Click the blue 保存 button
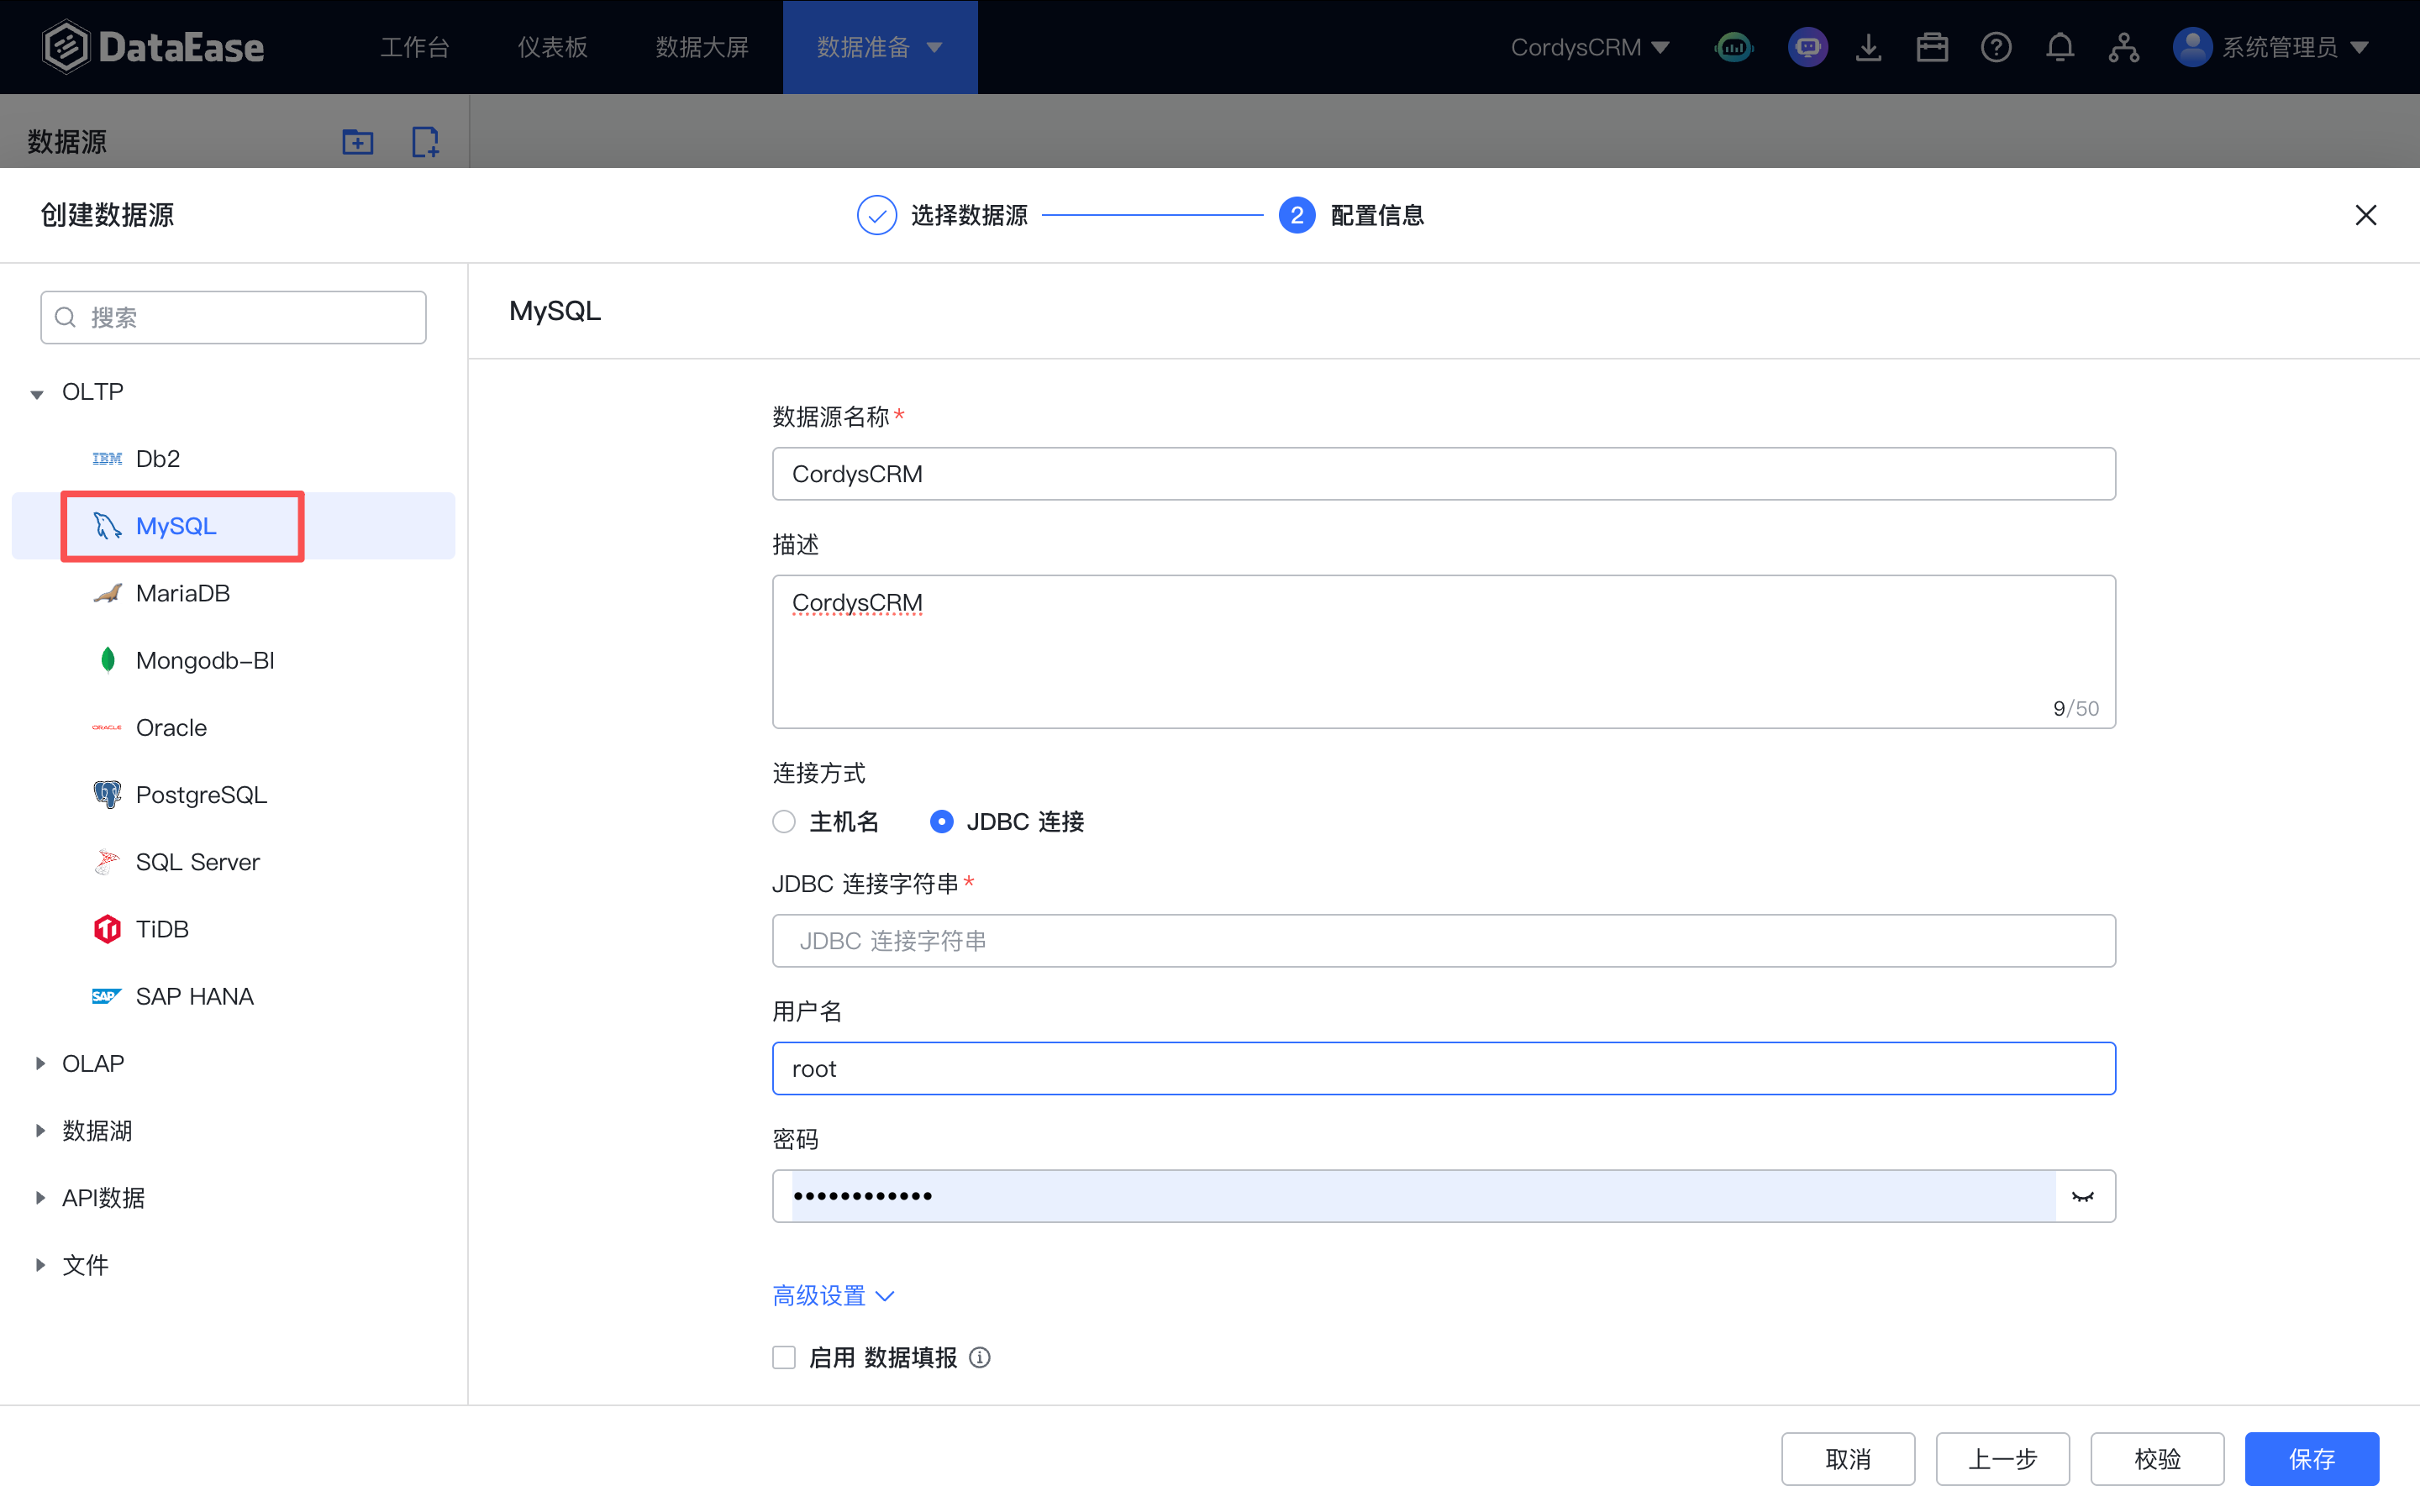Screen dimensions: 2420x1512 point(2310,1458)
